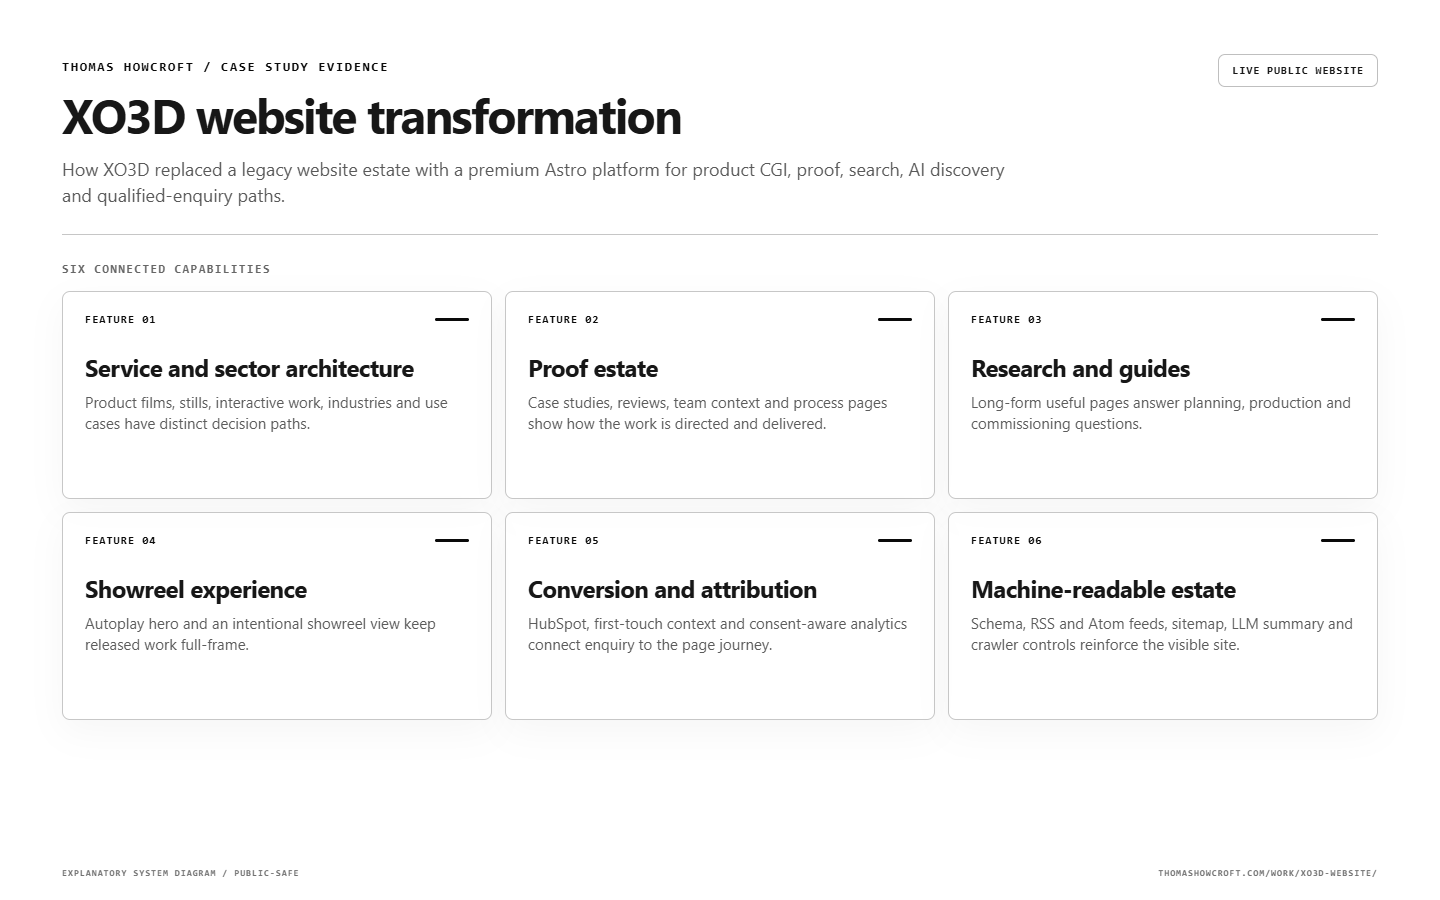The height and width of the screenshot is (900, 1440).
Task: Open the Machine-readable estate card title
Action: 1103,590
